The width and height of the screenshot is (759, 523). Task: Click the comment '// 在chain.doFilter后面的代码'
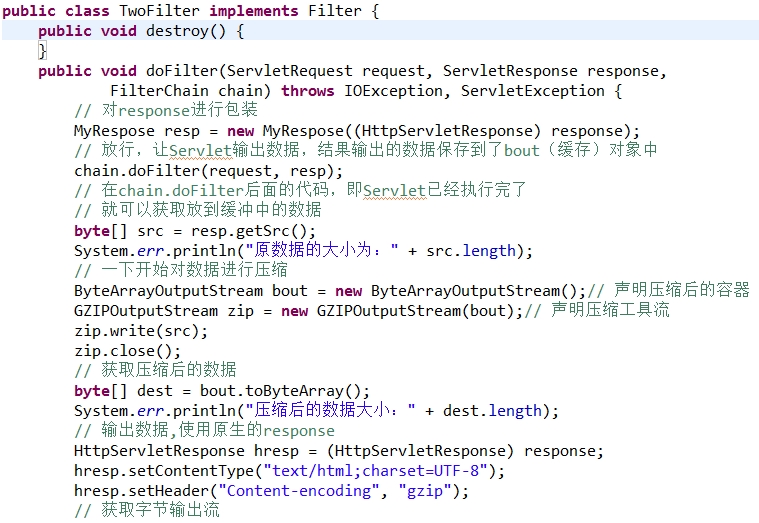click(x=300, y=190)
